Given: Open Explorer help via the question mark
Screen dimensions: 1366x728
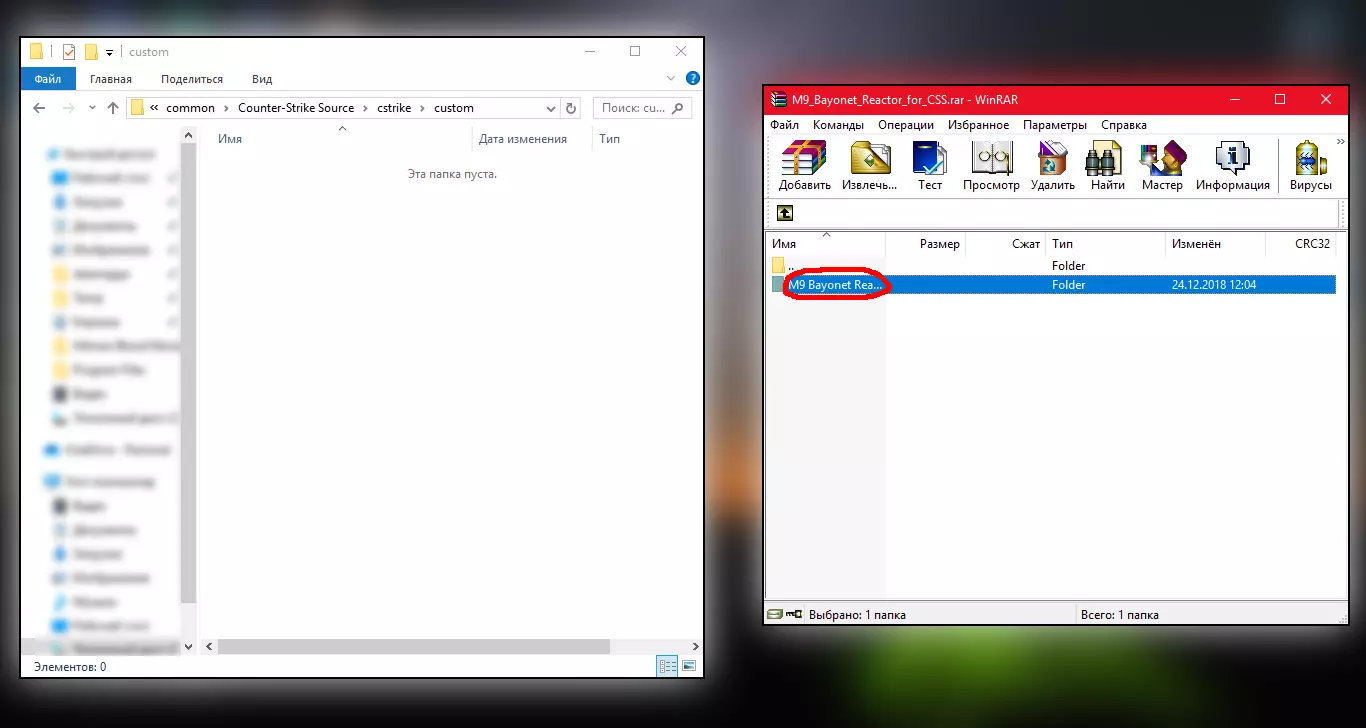Looking at the screenshot, I should pos(693,78).
